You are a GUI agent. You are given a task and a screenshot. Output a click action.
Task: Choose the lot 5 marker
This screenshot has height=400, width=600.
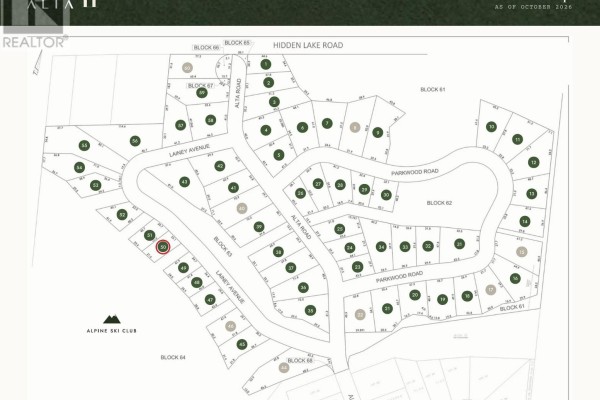pyautogui.click(x=279, y=155)
